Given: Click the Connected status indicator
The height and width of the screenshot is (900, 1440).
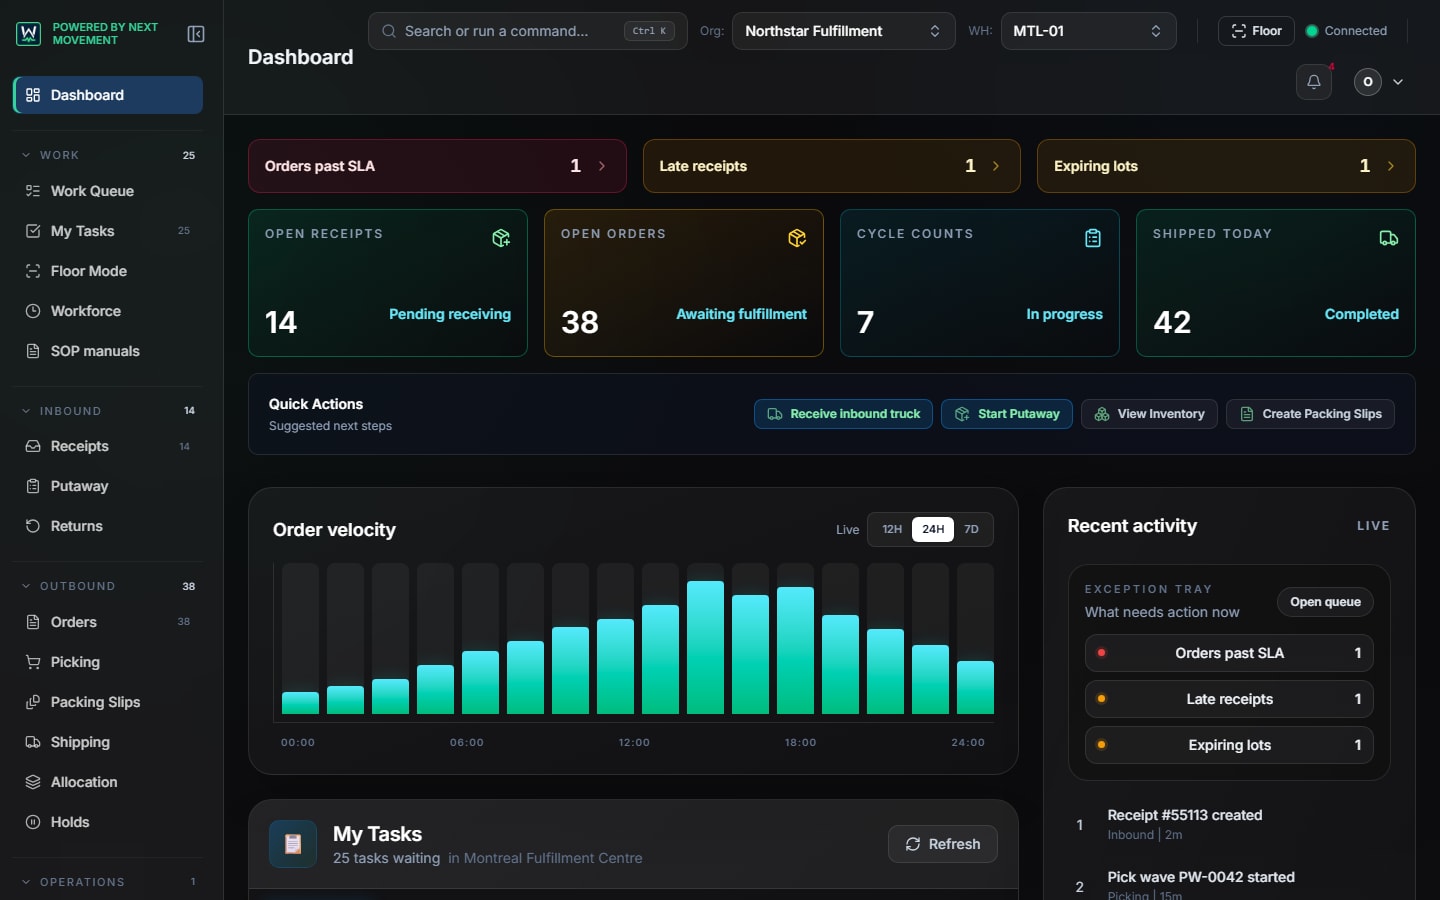Looking at the screenshot, I should (1346, 31).
